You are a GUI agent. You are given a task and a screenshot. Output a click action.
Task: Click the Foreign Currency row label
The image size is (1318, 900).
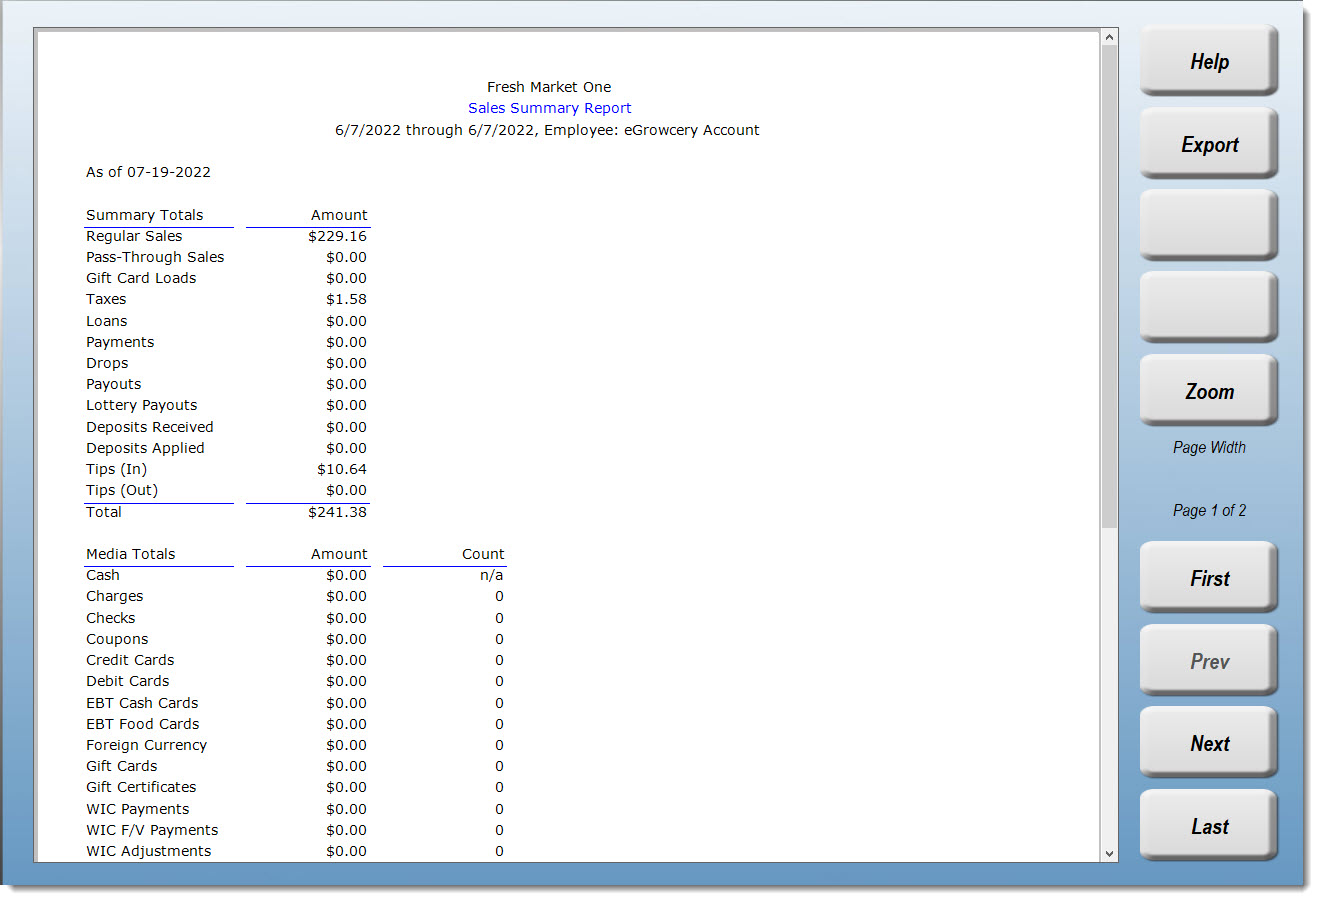147,745
